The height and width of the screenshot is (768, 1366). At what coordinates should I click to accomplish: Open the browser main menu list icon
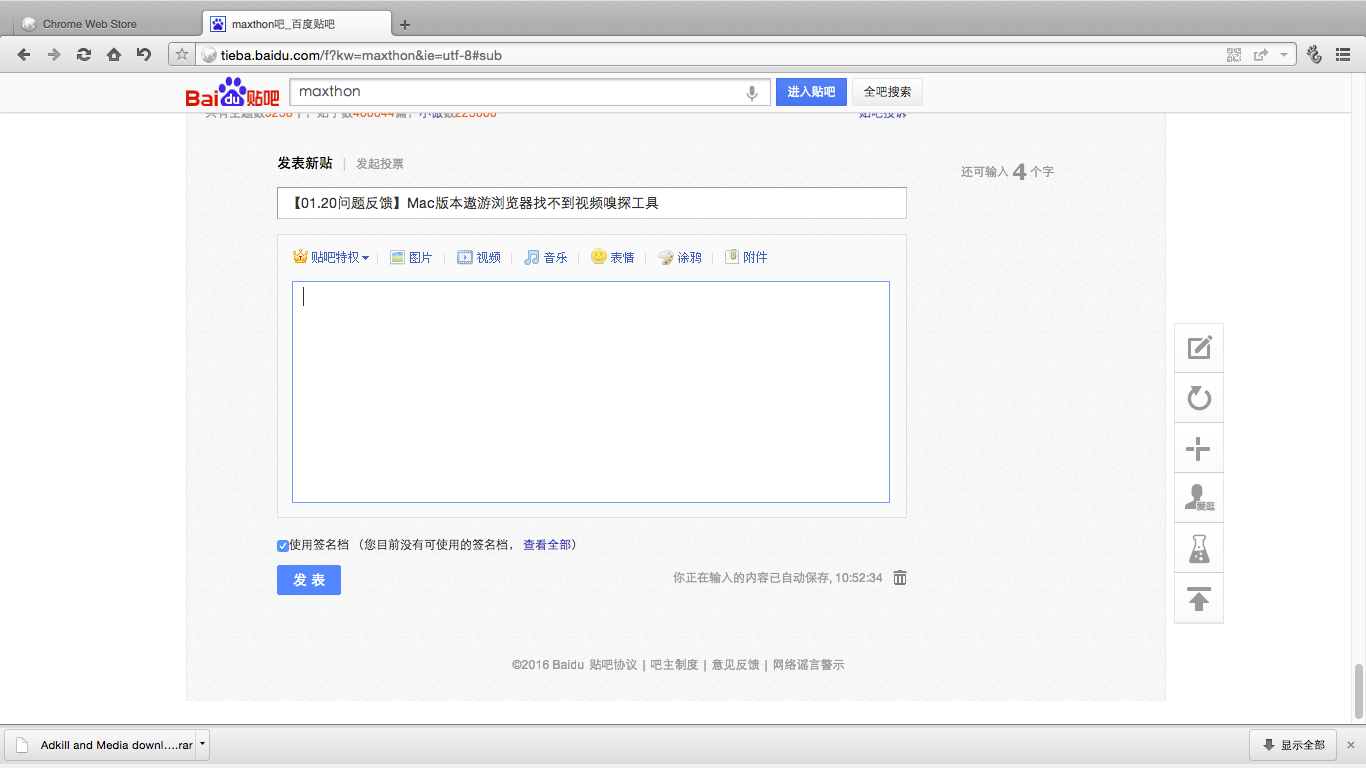click(1343, 55)
